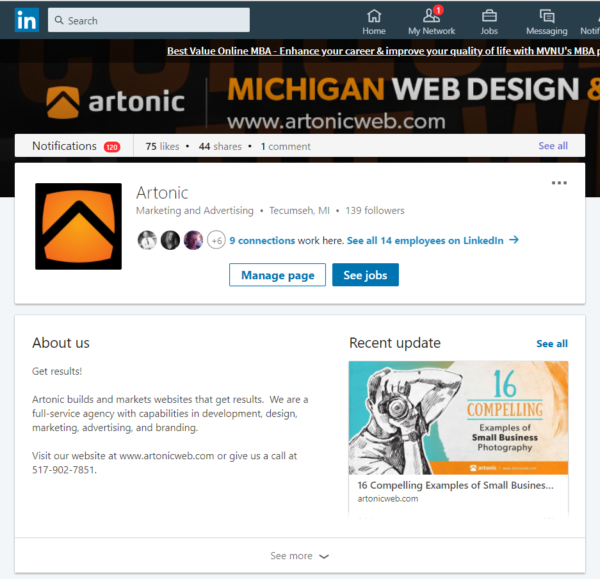Click the Get results! text
The width and height of the screenshot is (600, 579).
[x=57, y=371]
